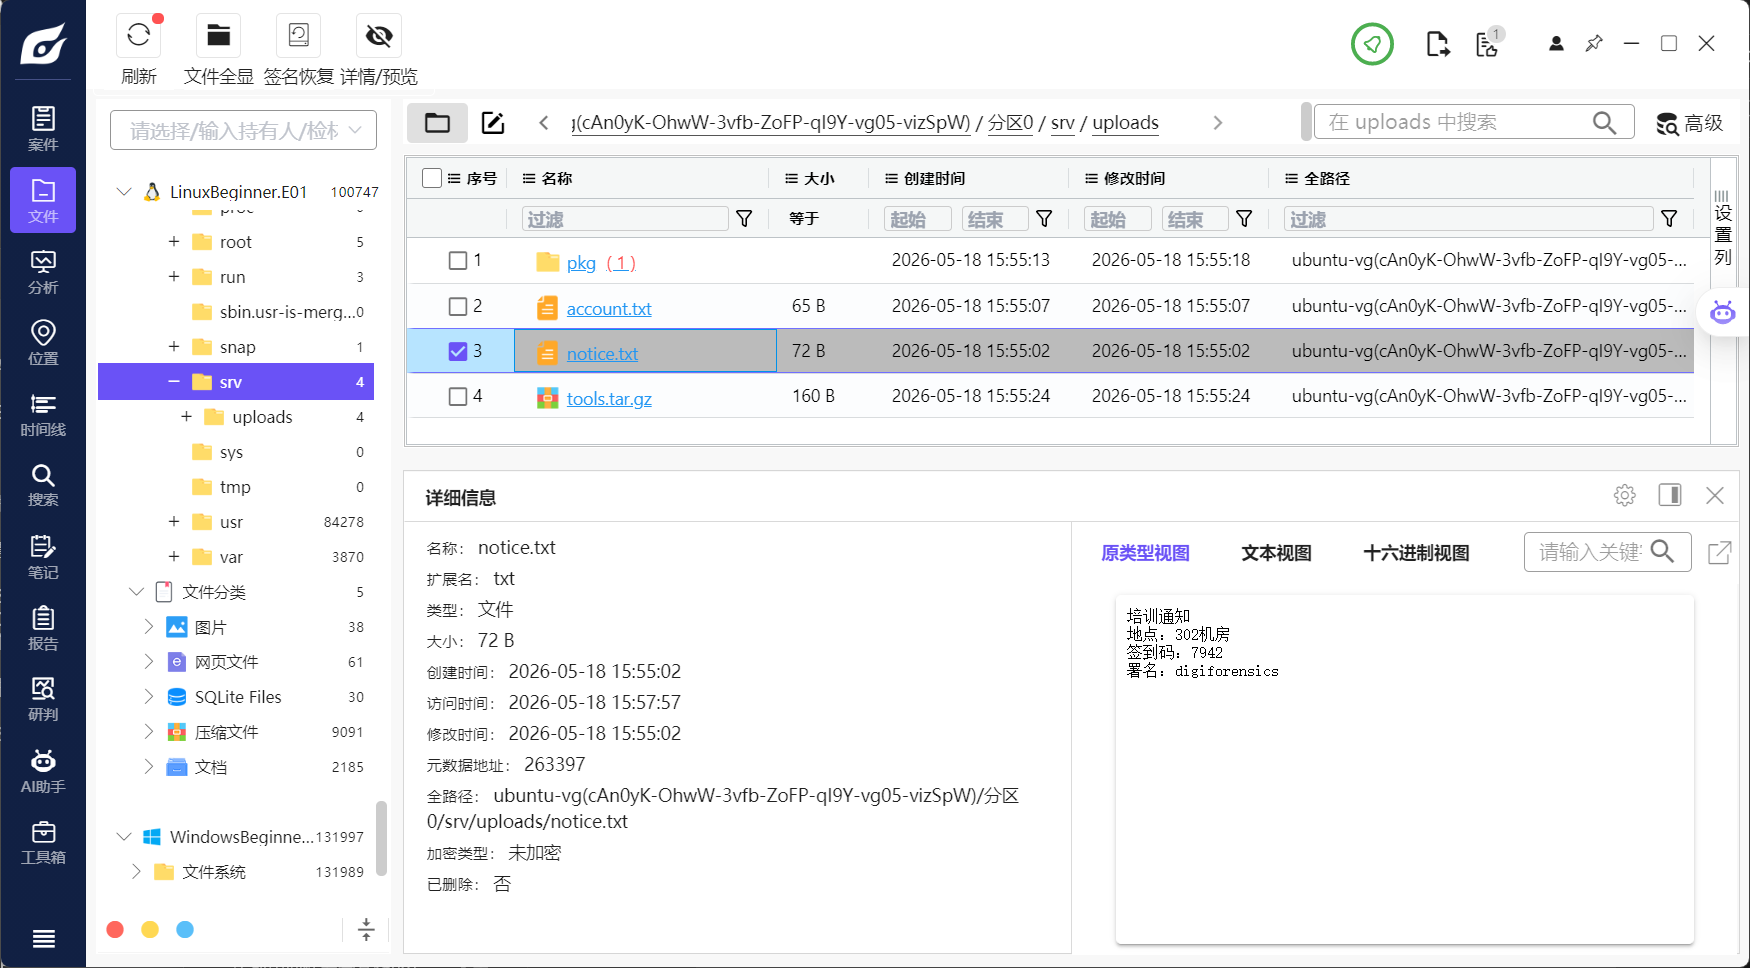Click the user account icon
The width and height of the screenshot is (1750, 968).
[1556, 44]
